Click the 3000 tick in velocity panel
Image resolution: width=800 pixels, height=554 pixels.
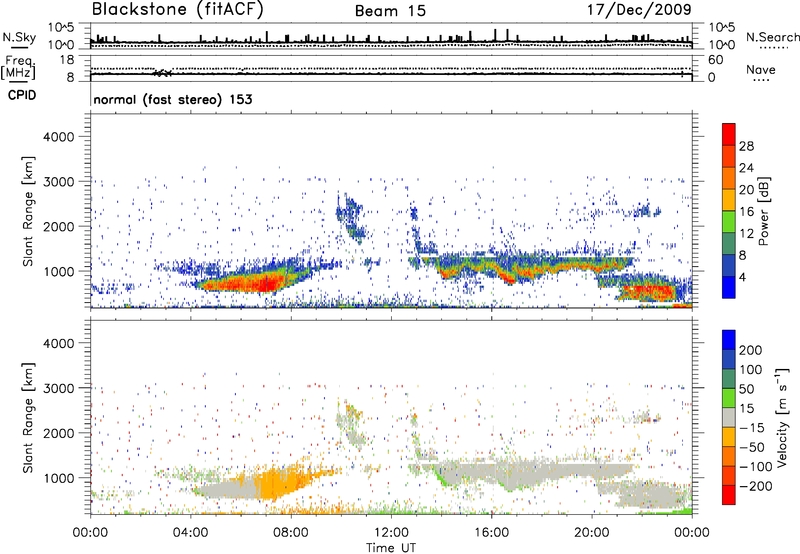click(58, 388)
